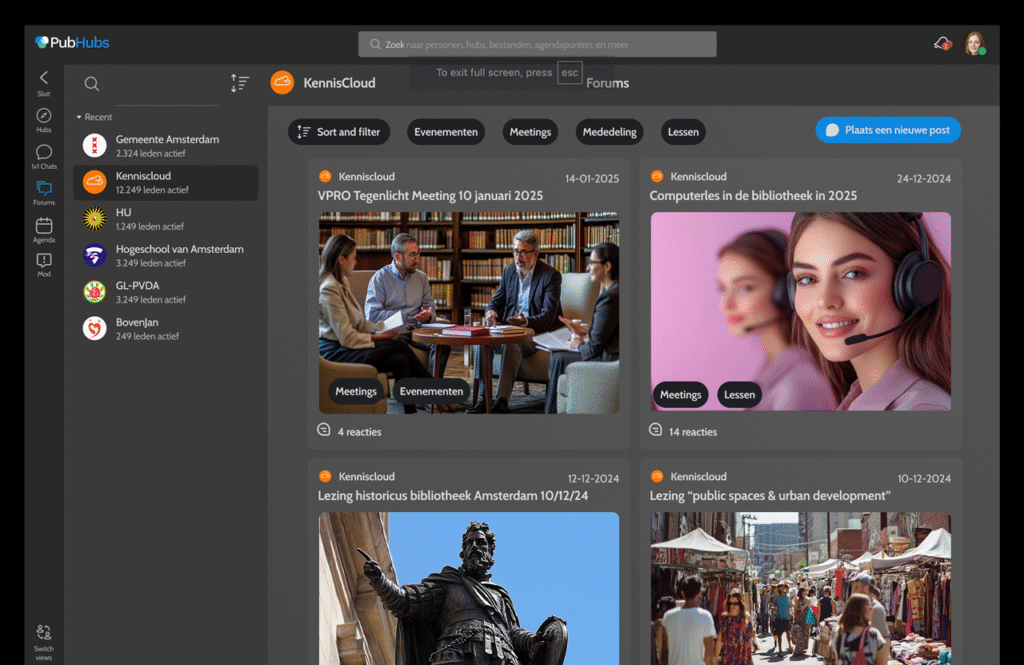The height and width of the screenshot is (665, 1024).
Task: Open the Agenda calendar icon
Action: [44, 225]
